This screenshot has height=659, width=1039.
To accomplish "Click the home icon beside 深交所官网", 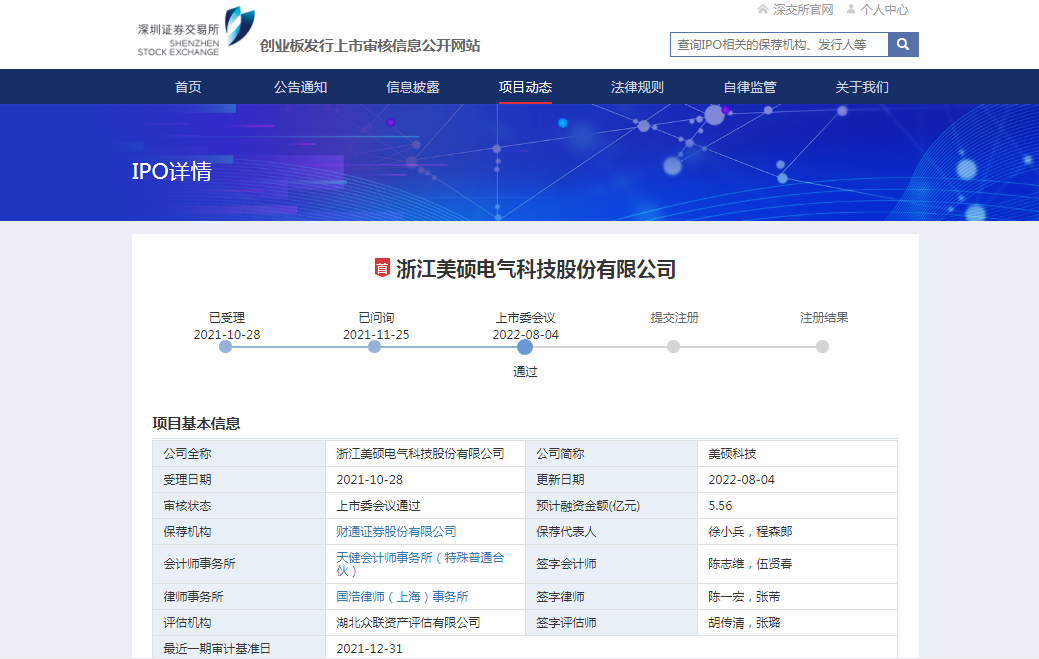I will (763, 9).
